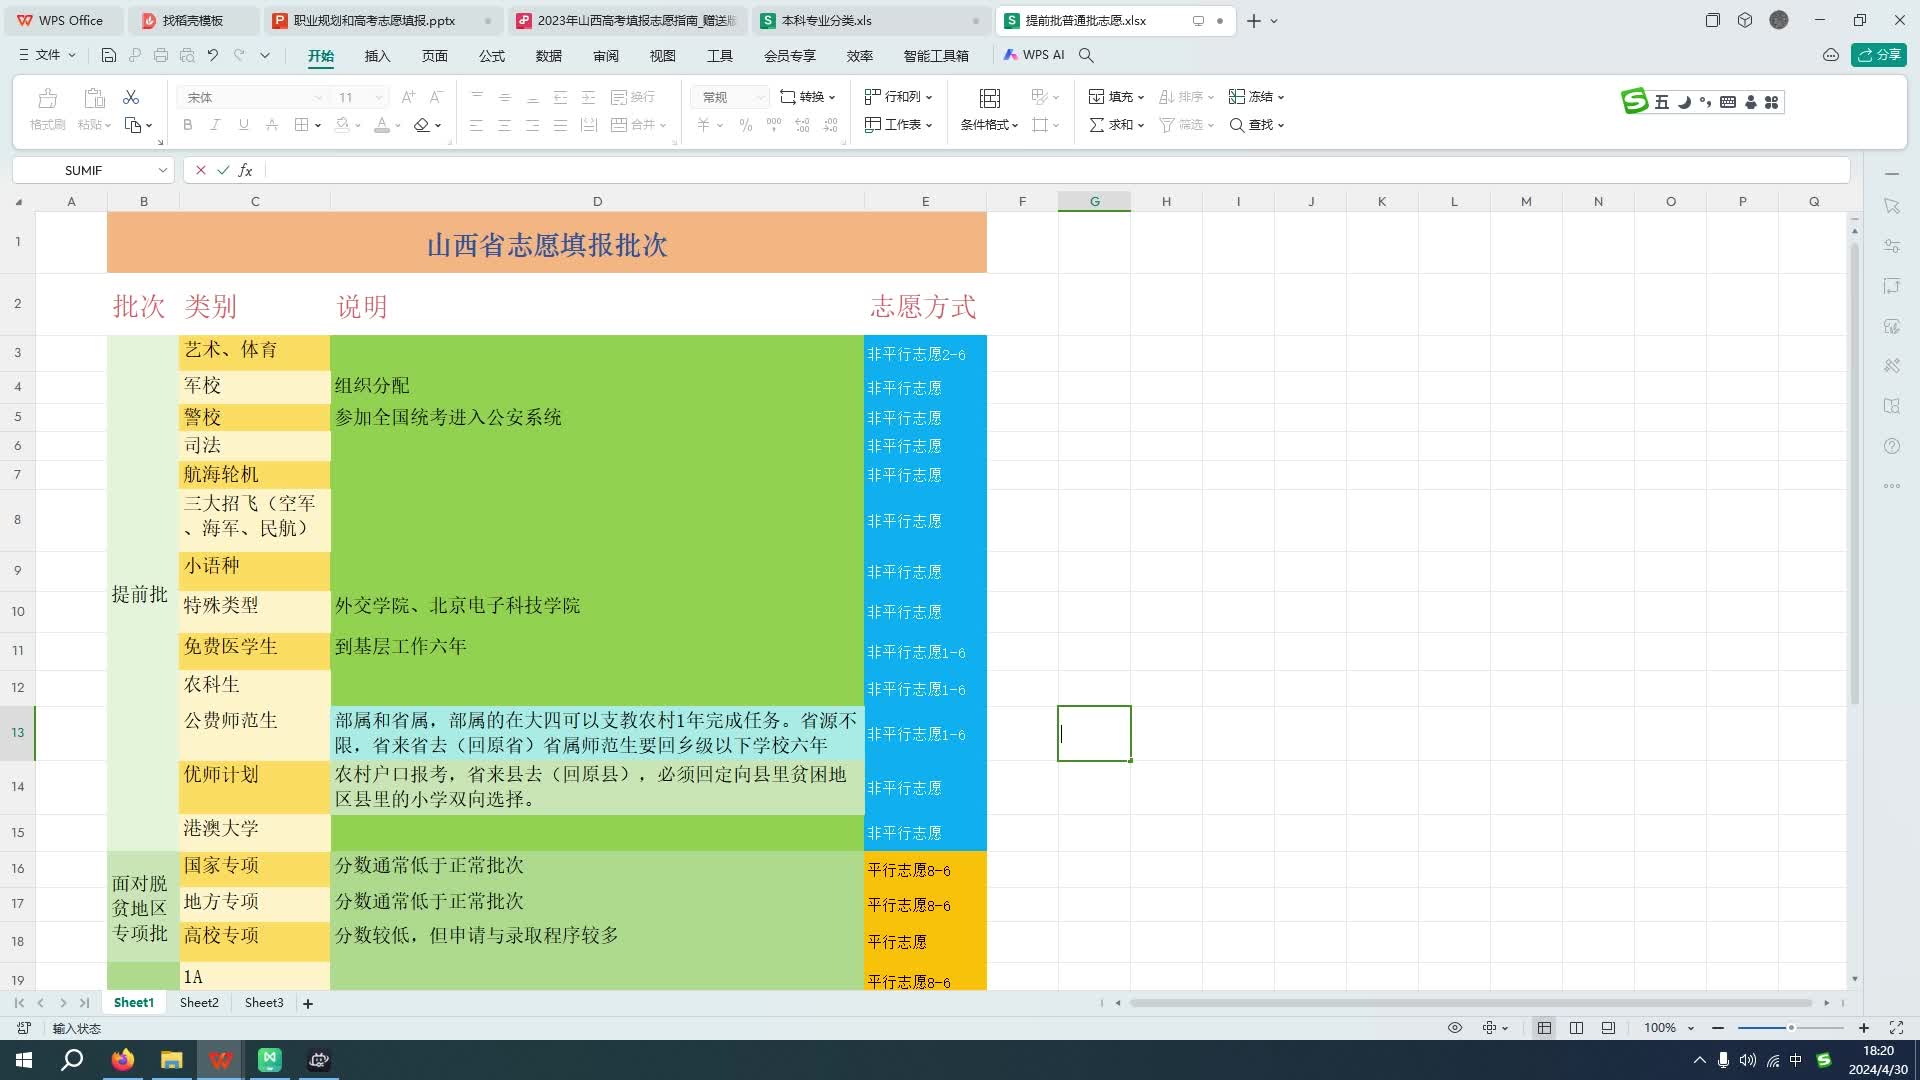Open conditional formatting (条件格式)

(x=987, y=125)
